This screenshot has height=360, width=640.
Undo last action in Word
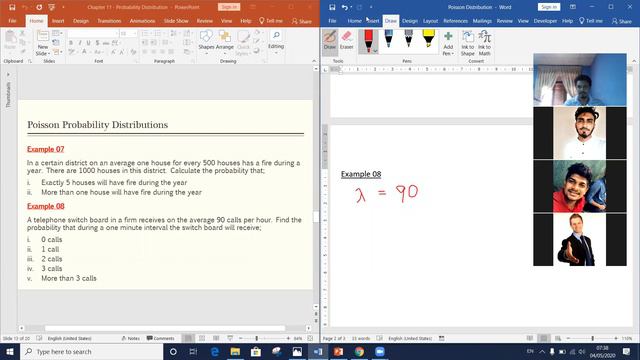[x=345, y=7]
